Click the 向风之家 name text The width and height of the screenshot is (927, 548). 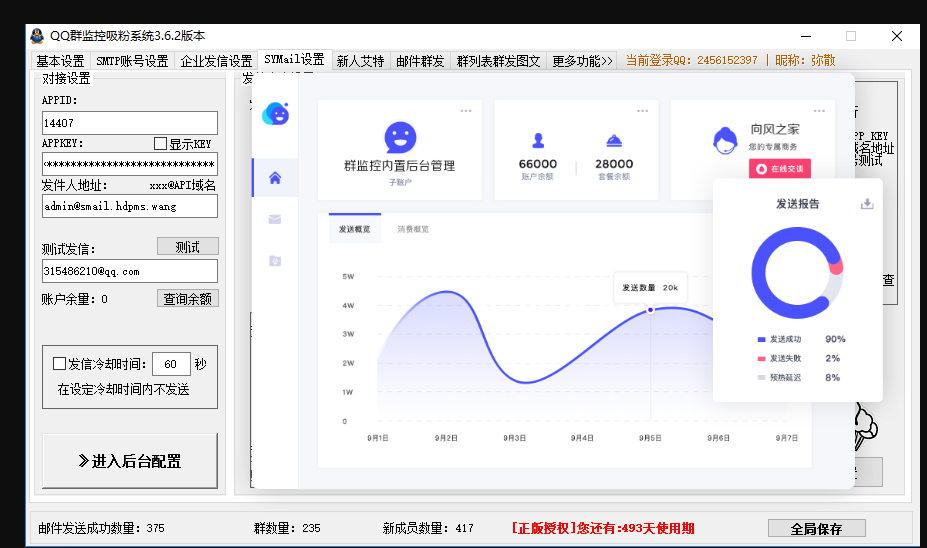(x=774, y=129)
